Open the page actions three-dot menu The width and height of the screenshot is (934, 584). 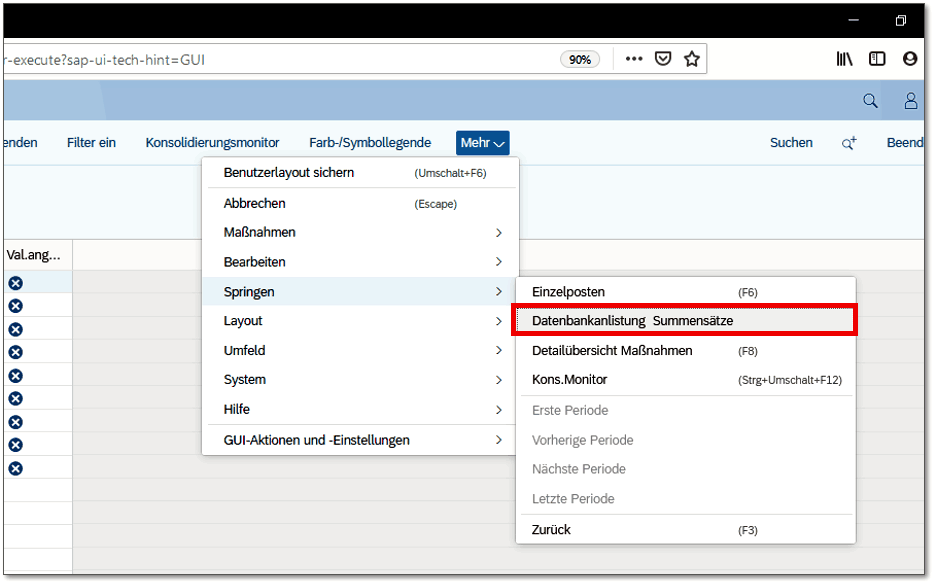(634, 59)
